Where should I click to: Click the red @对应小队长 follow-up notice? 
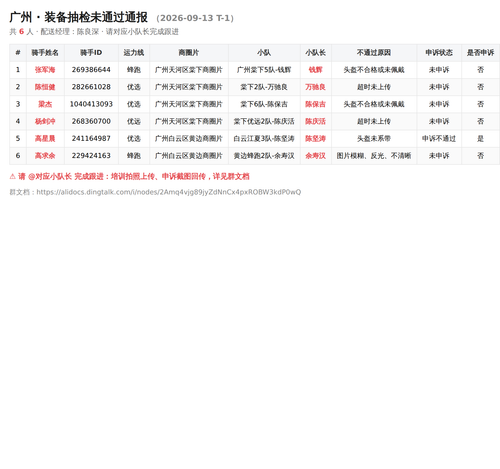tap(129, 176)
